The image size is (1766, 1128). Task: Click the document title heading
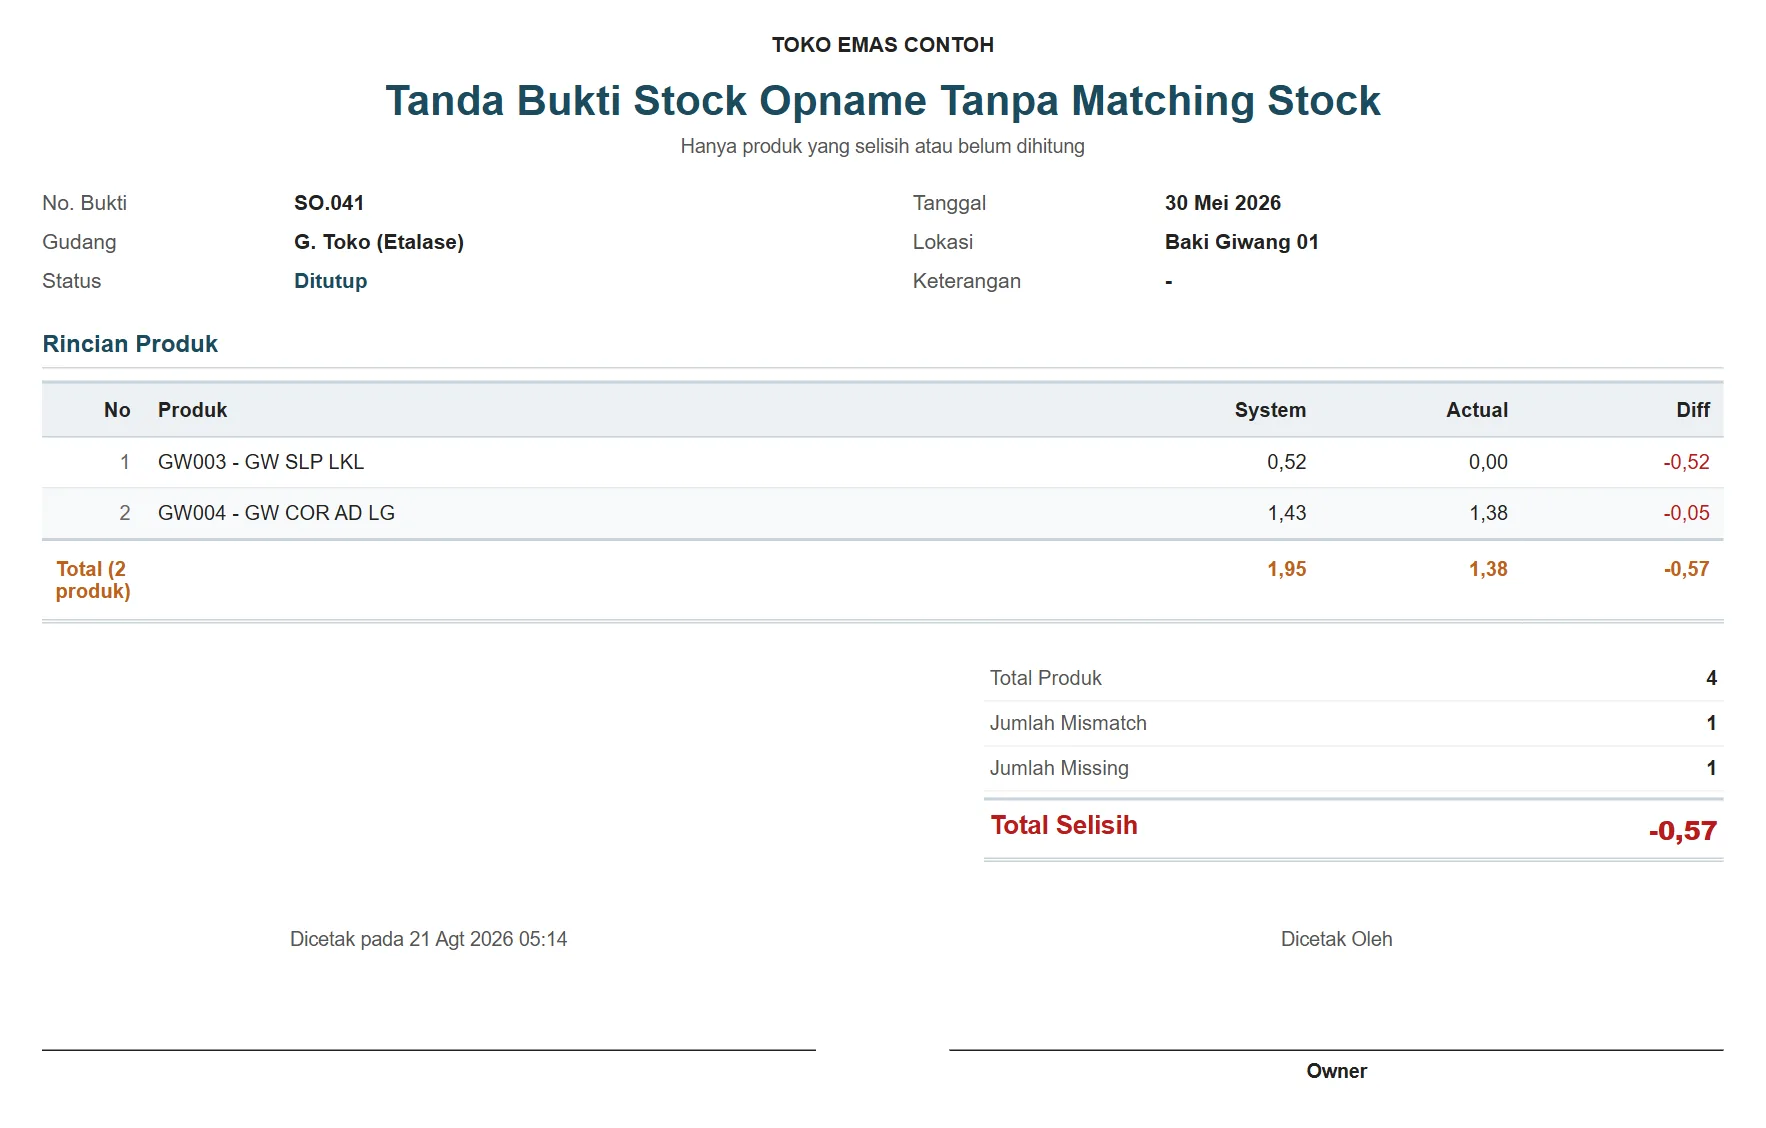coord(882,101)
